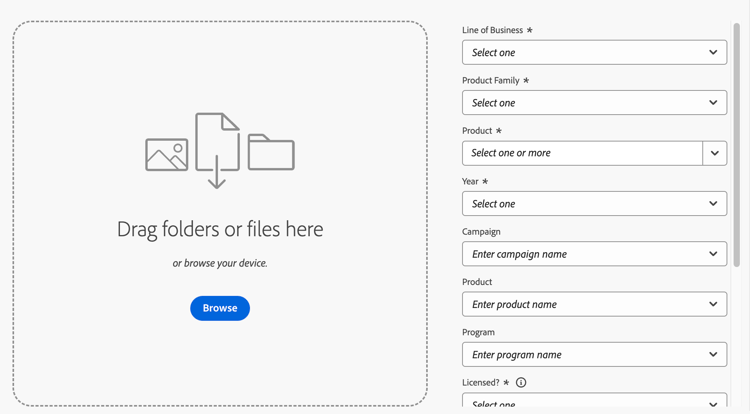Click the image icon in drop zone
Screen dimensions: 750x414
(x=166, y=154)
